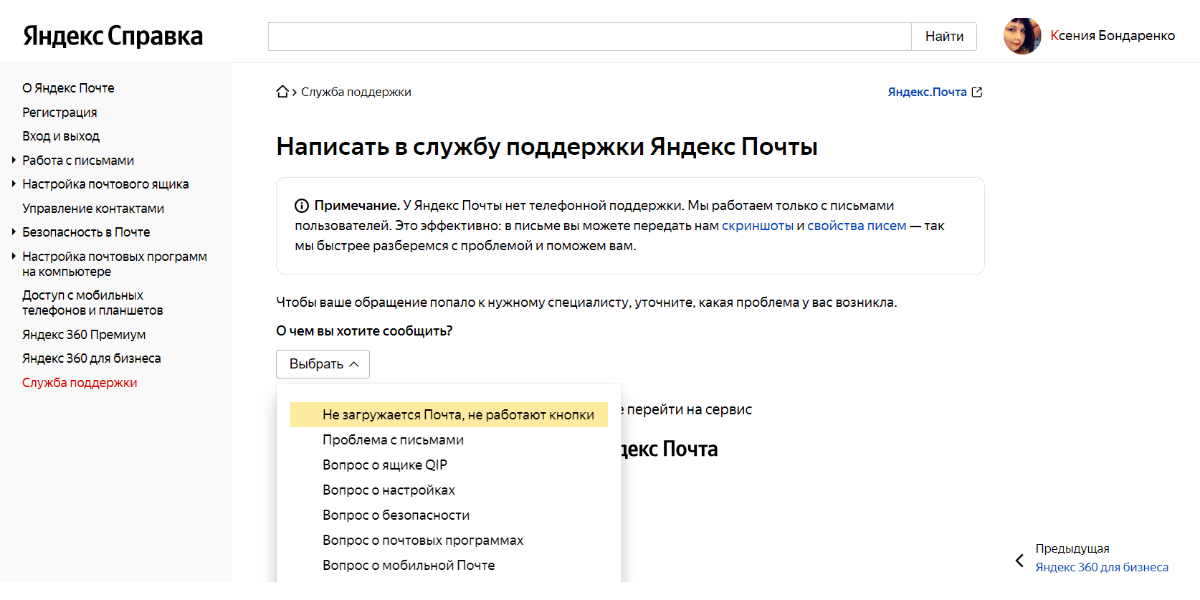The image size is (1200, 600).
Task: Focus the help search field
Action: point(590,36)
